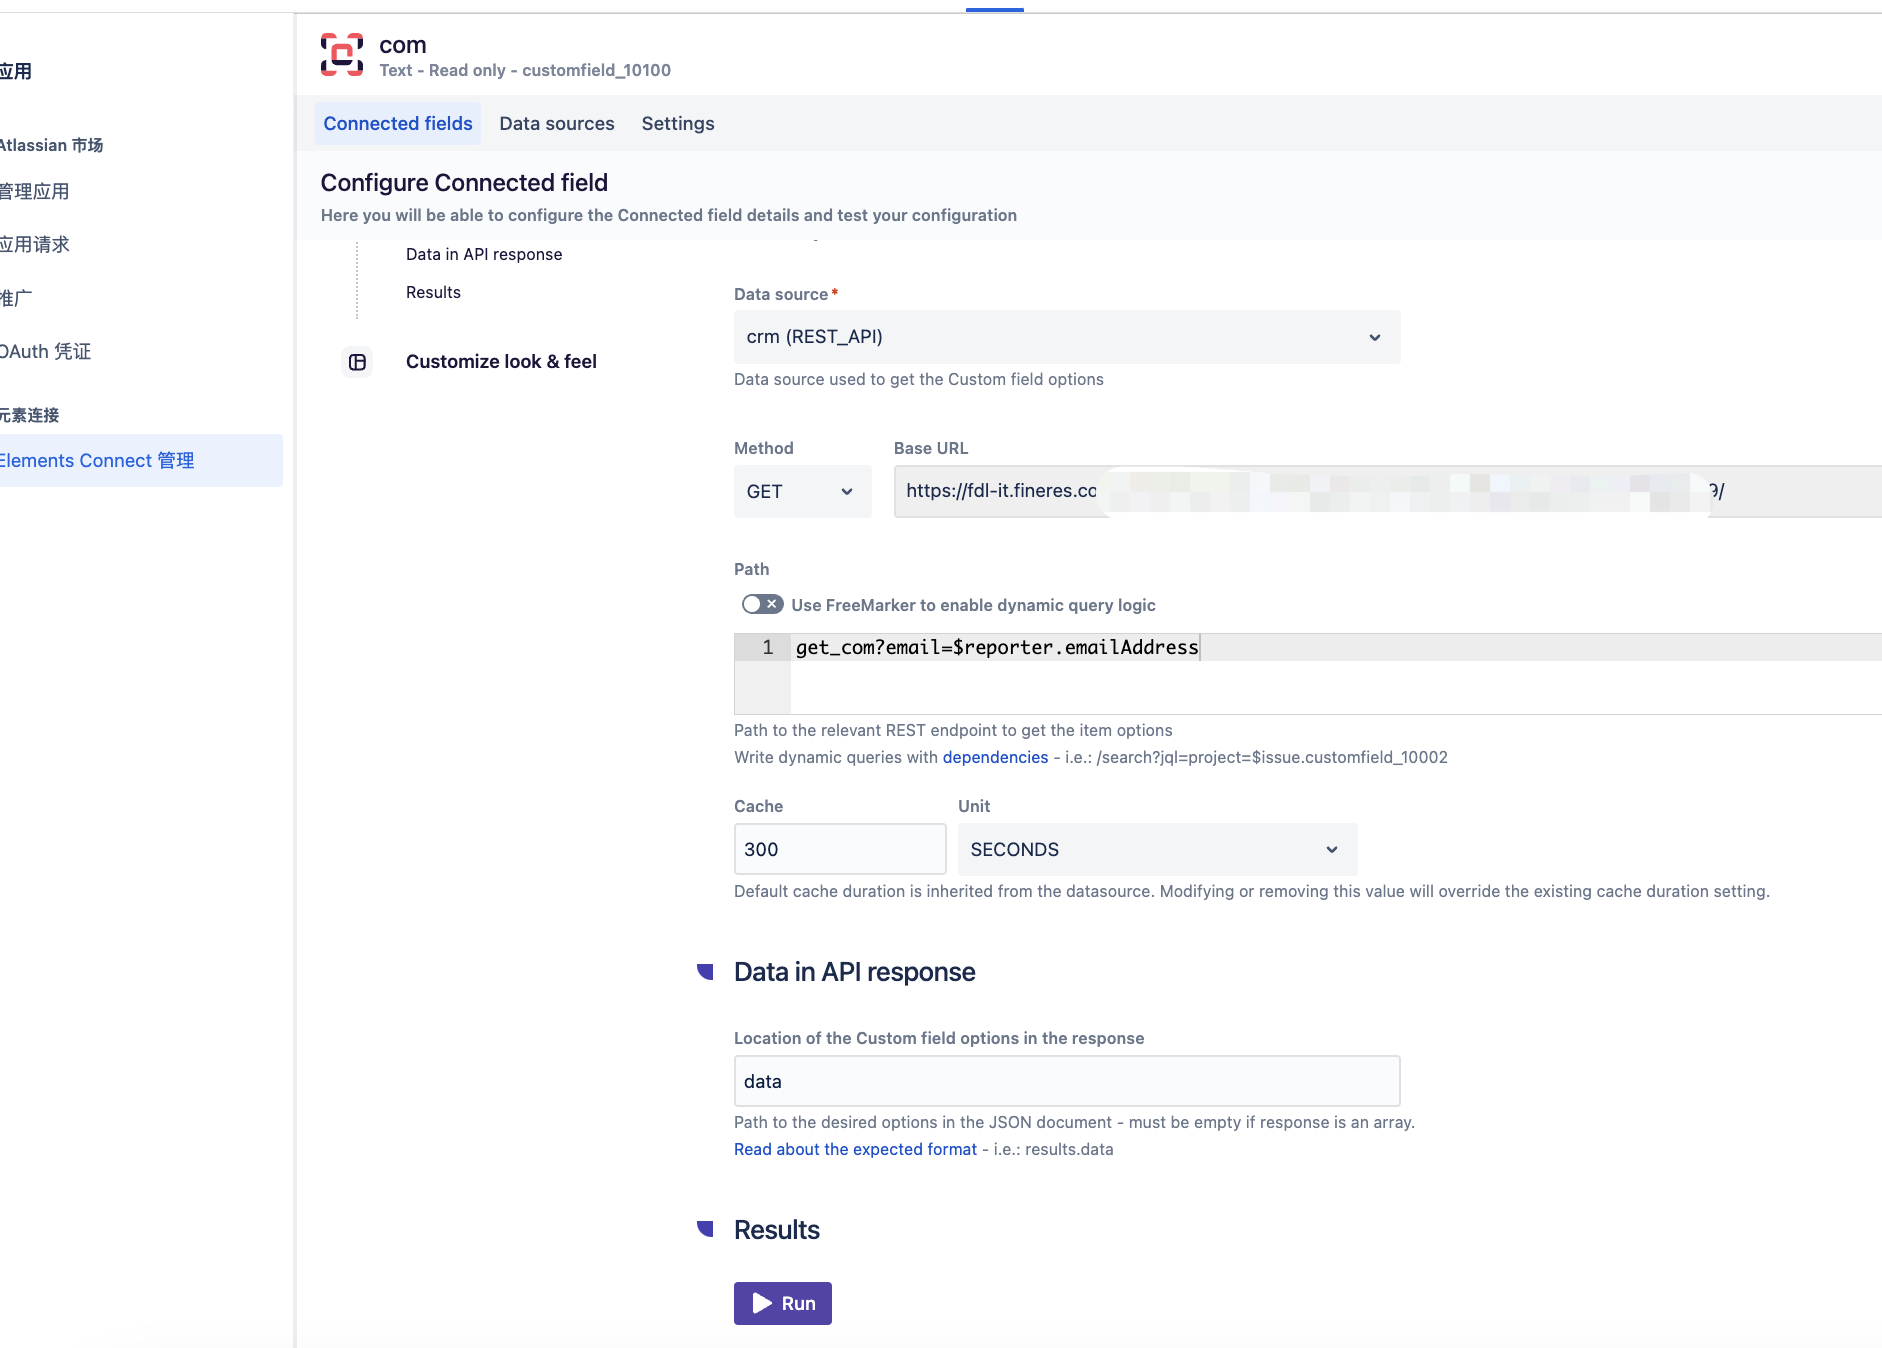Click the purple bookmark icon beside Results heading

point(707,1229)
